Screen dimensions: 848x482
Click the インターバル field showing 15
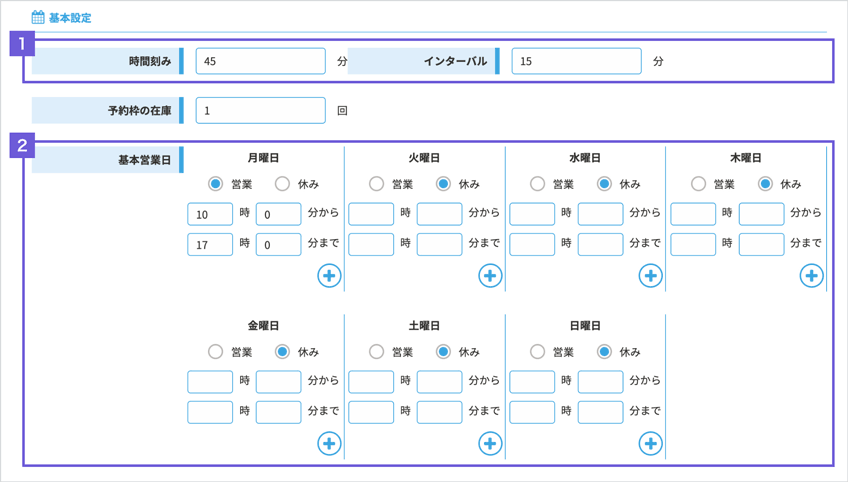tap(577, 61)
